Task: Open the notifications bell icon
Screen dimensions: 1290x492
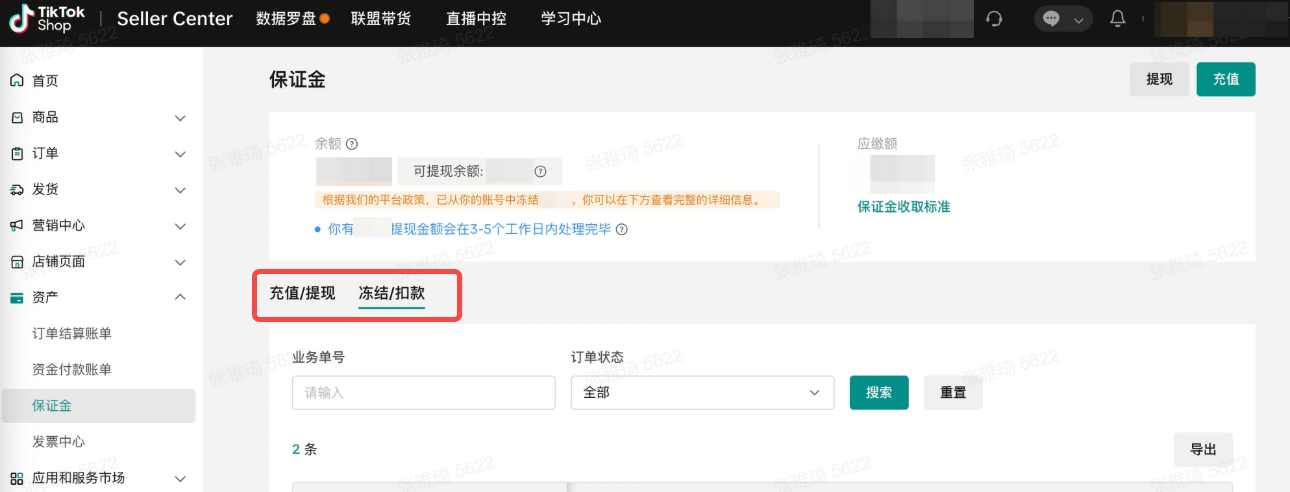Action: click(x=1118, y=19)
